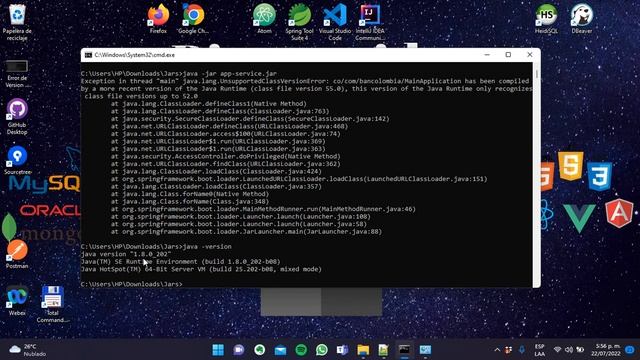The image size is (640, 360).
Task: Open the Google Chrome desktop shortcut
Action: (193, 18)
